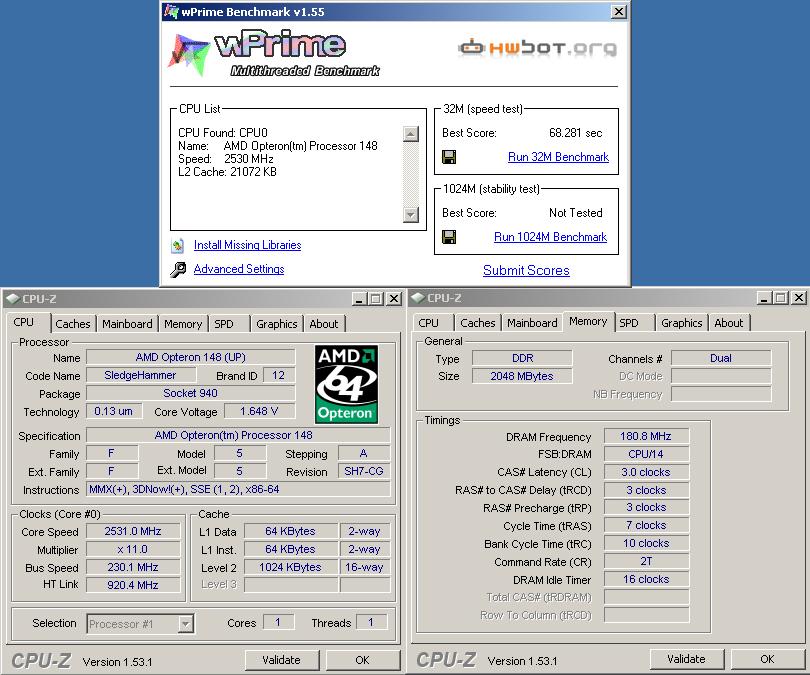Close the left CPU-Z window

pos(394,299)
